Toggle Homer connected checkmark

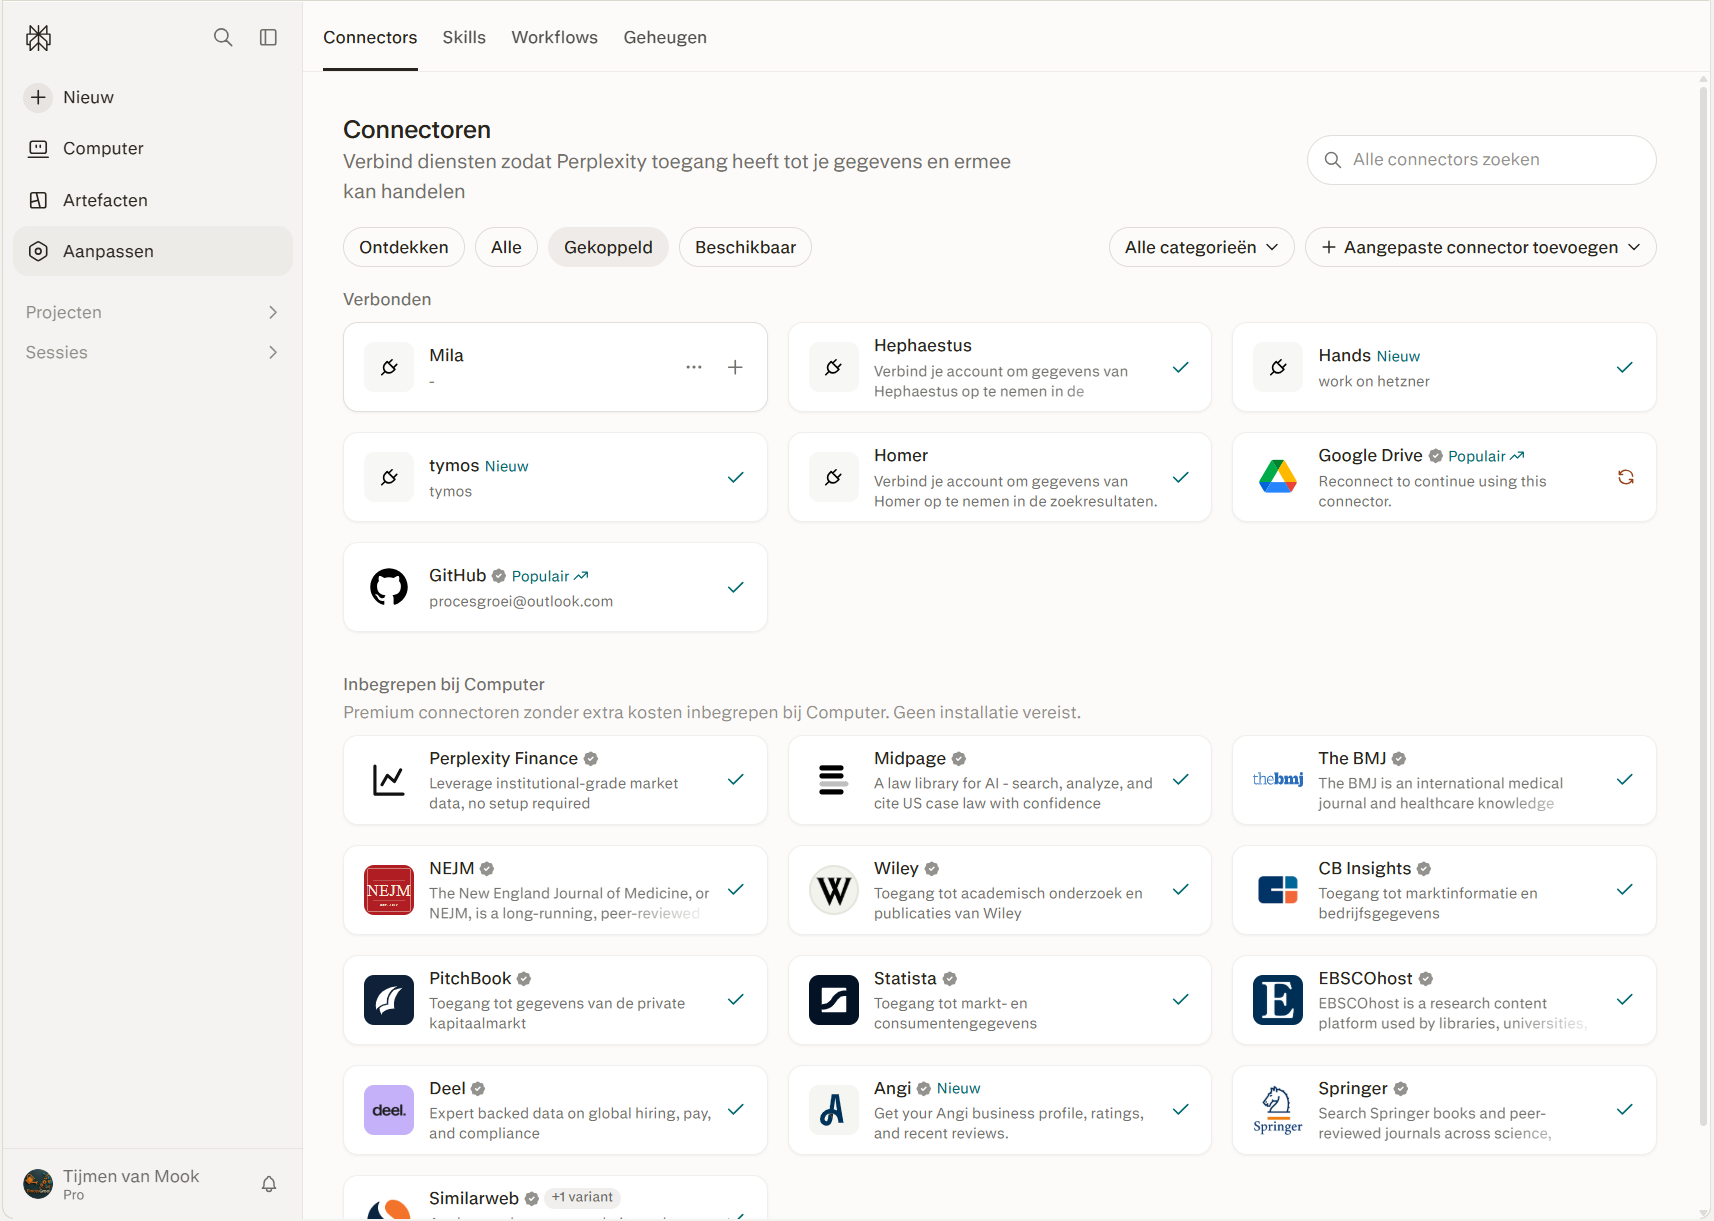[x=1180, y=477]
